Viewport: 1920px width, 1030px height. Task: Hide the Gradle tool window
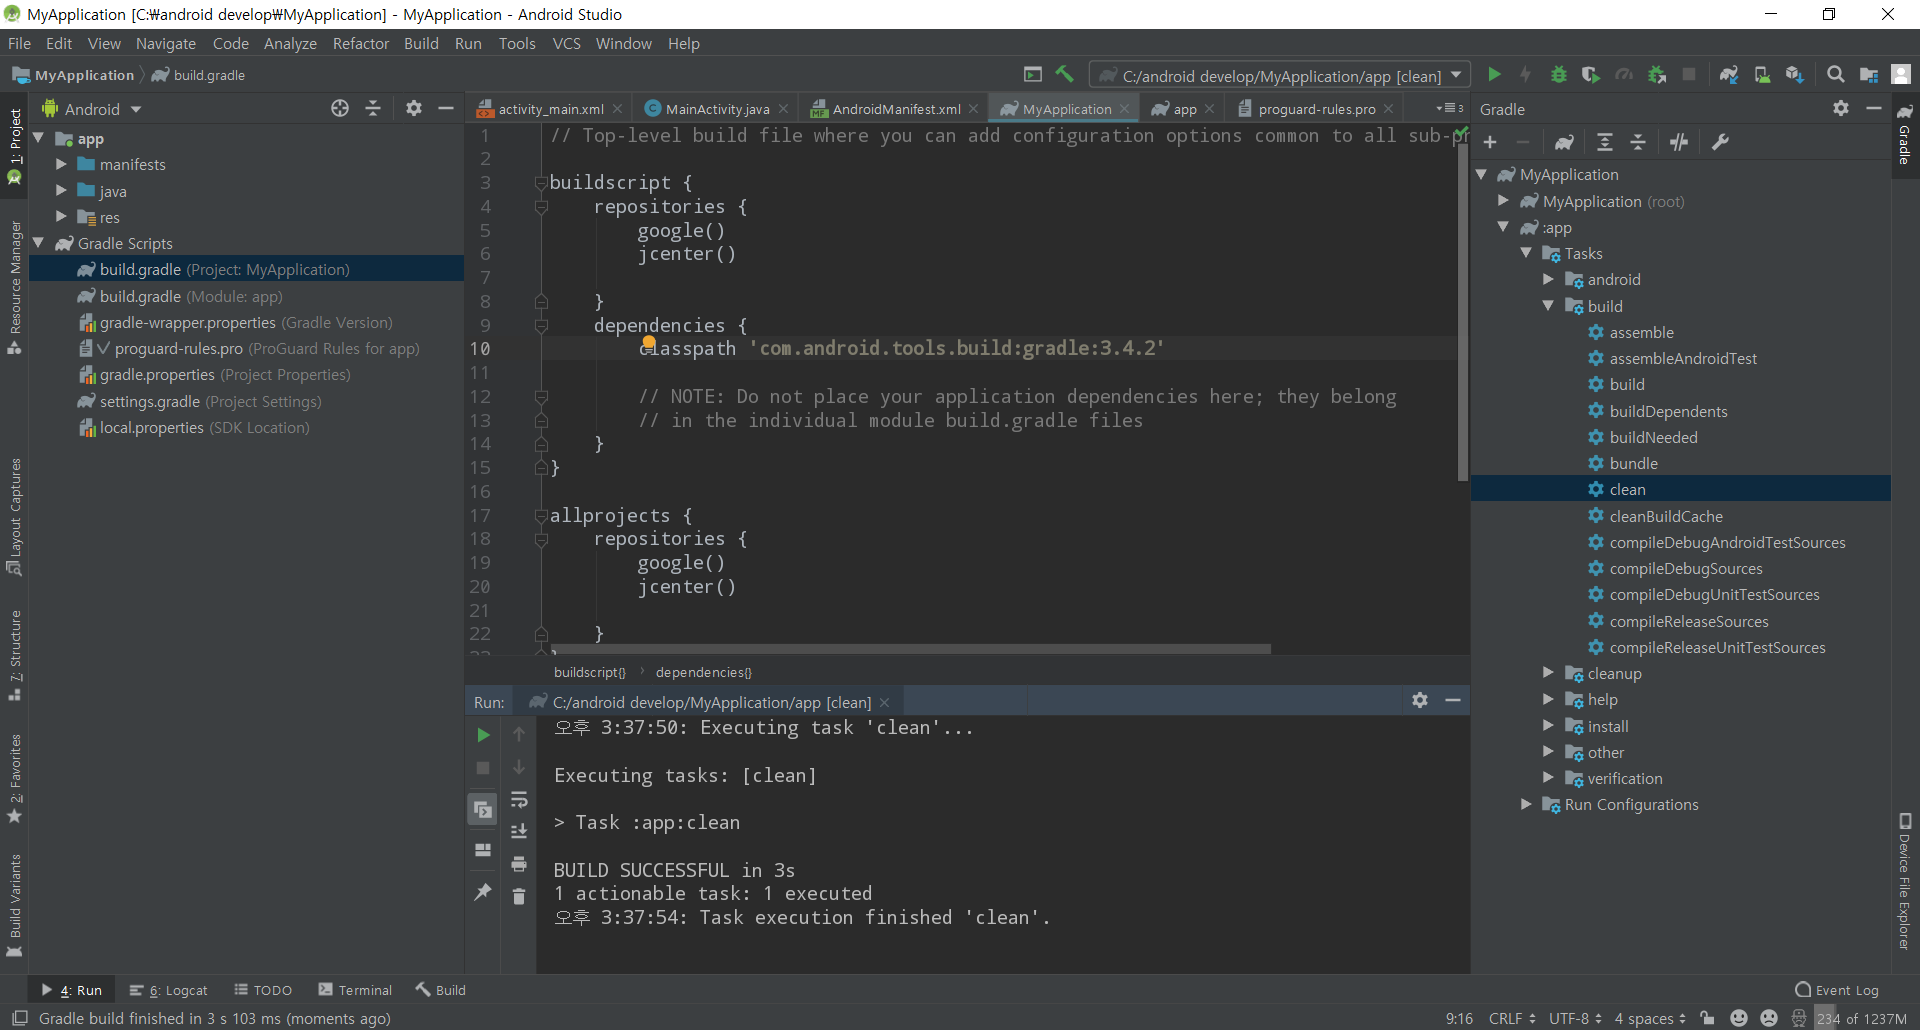(x=1874, y=108)
